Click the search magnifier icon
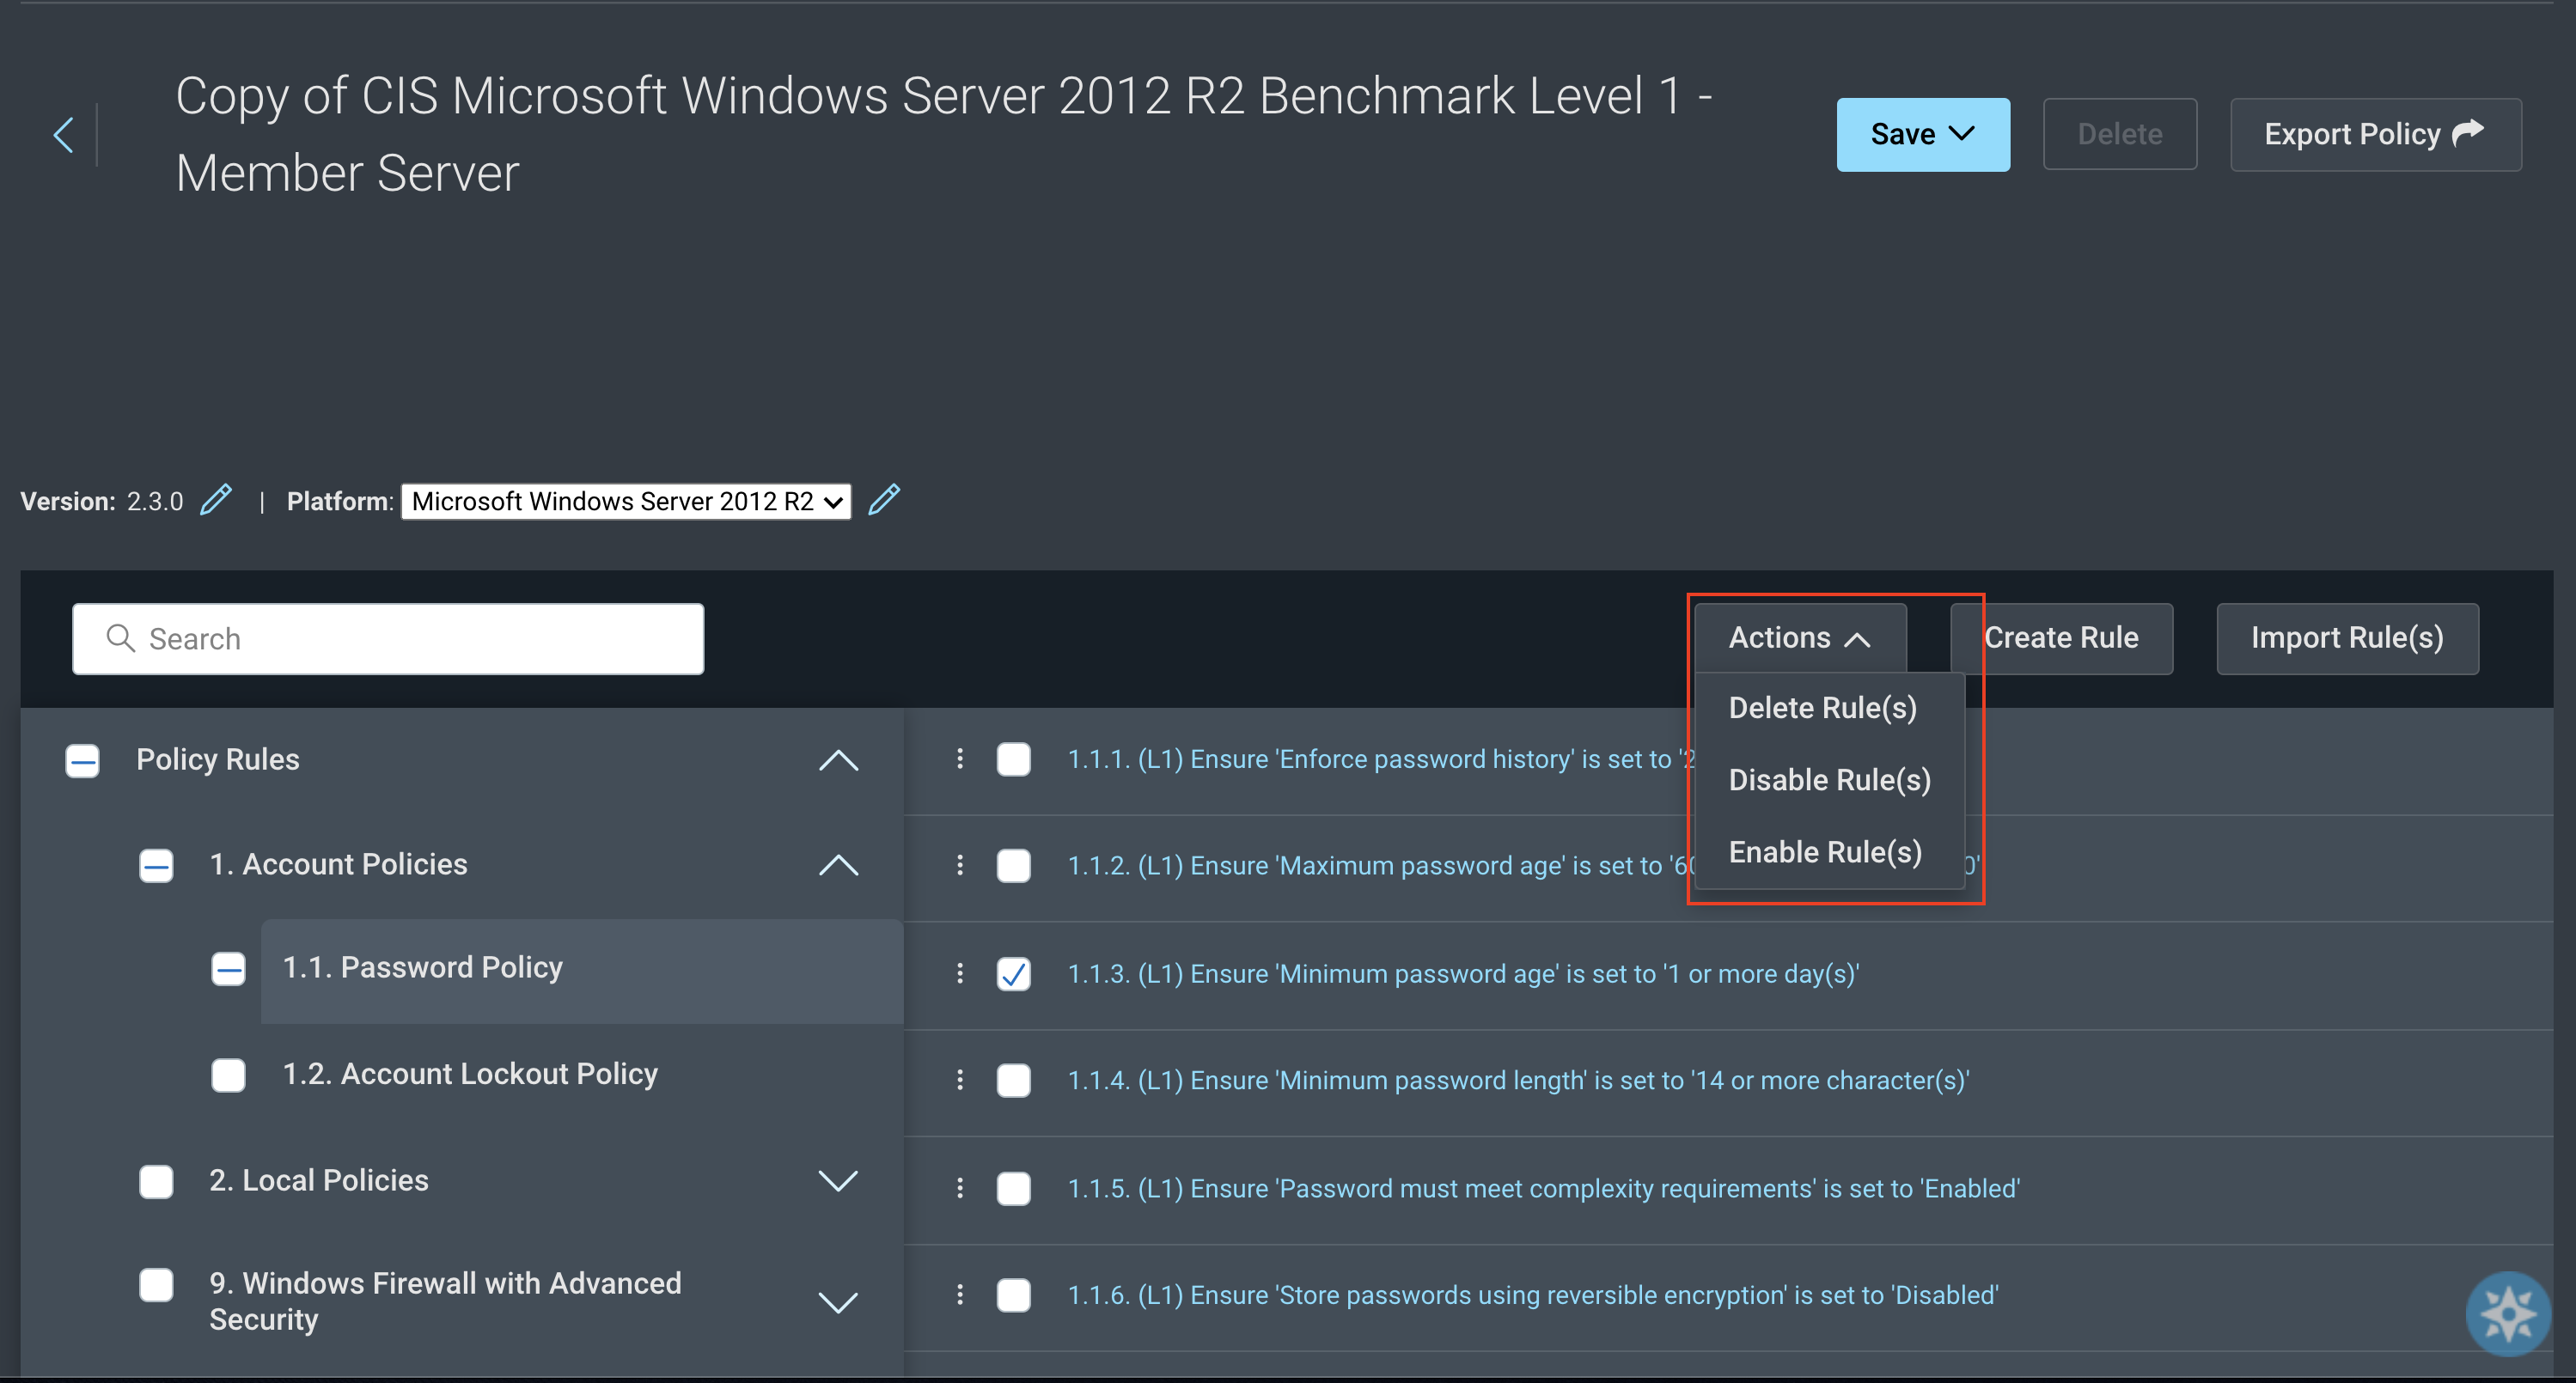The image size is (2576, 1383). click(x=120, y=638)
